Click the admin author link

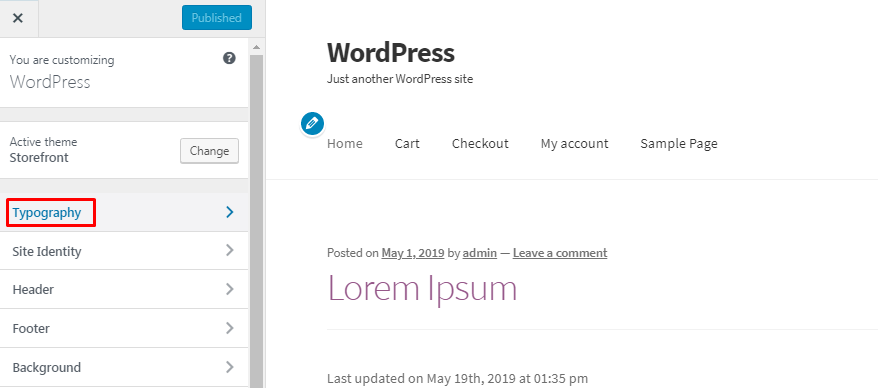point(480,253)
